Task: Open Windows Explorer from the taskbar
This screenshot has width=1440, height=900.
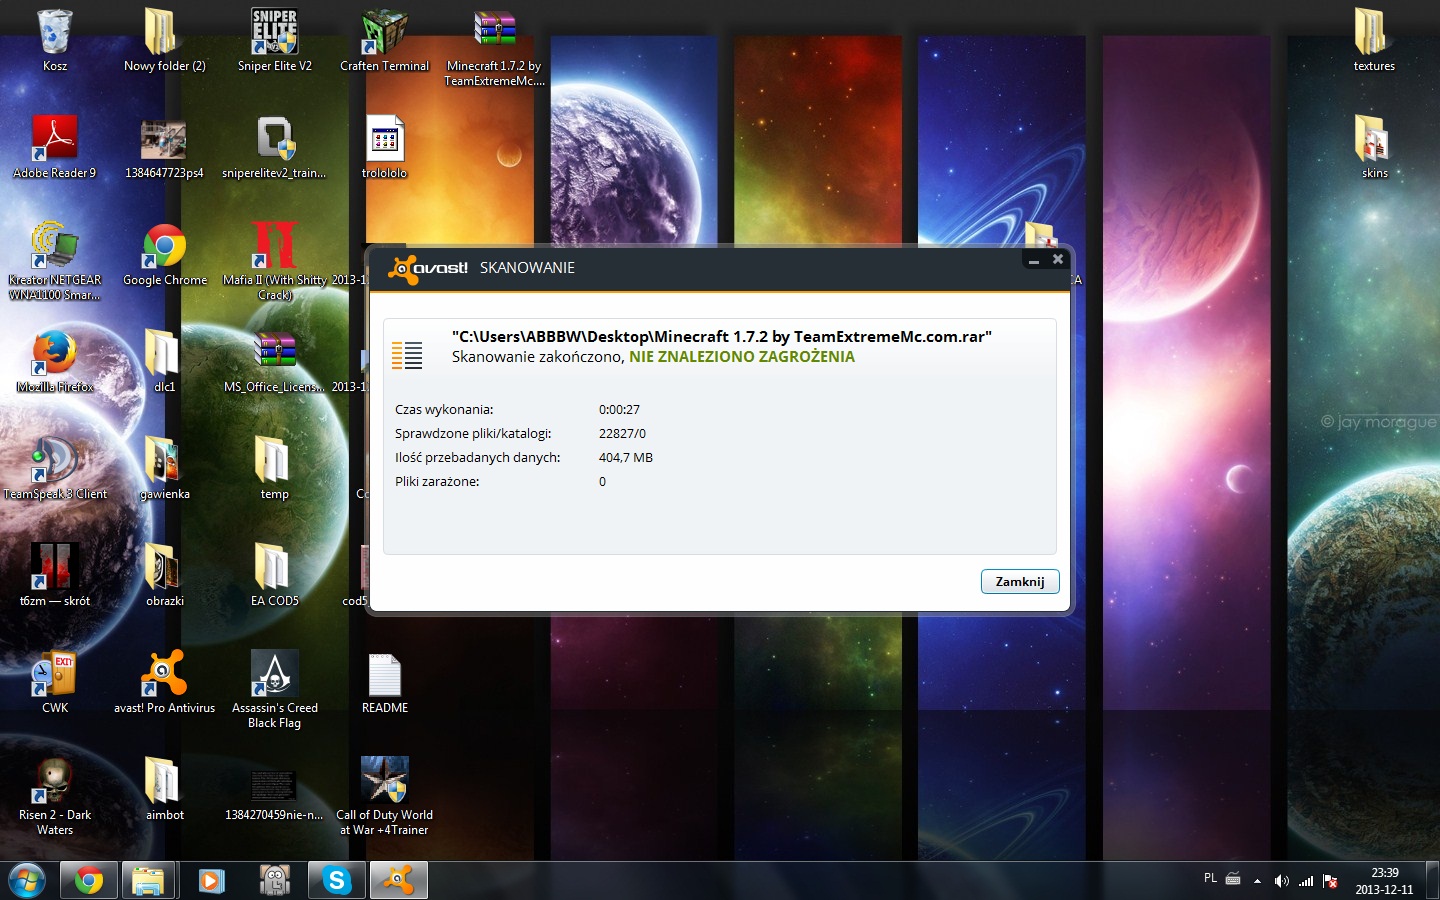Action: [148, 880]
